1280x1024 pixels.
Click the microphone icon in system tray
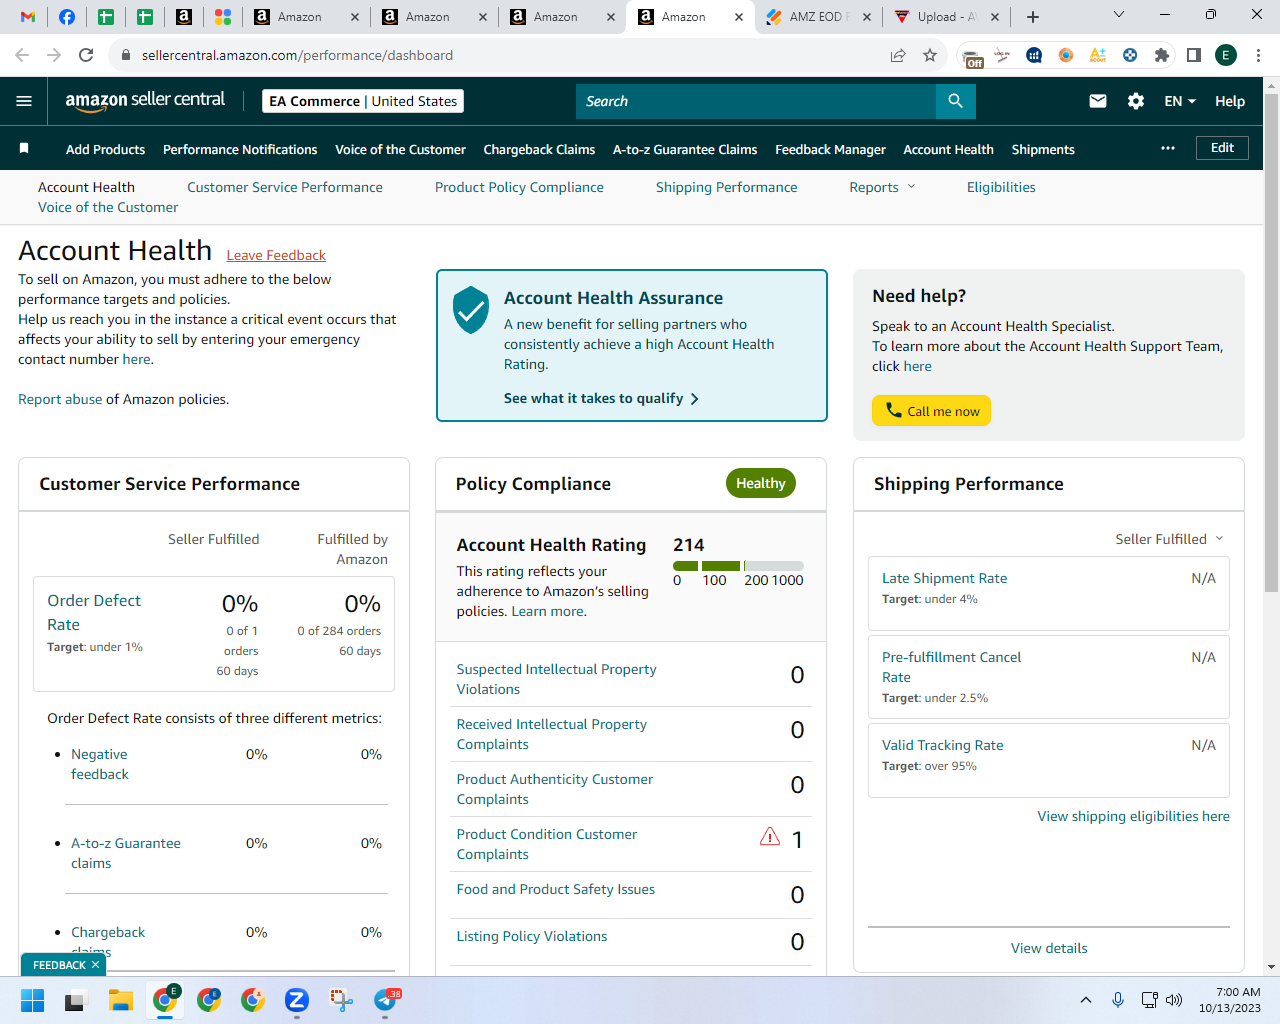click(x=1118, y=1000)
